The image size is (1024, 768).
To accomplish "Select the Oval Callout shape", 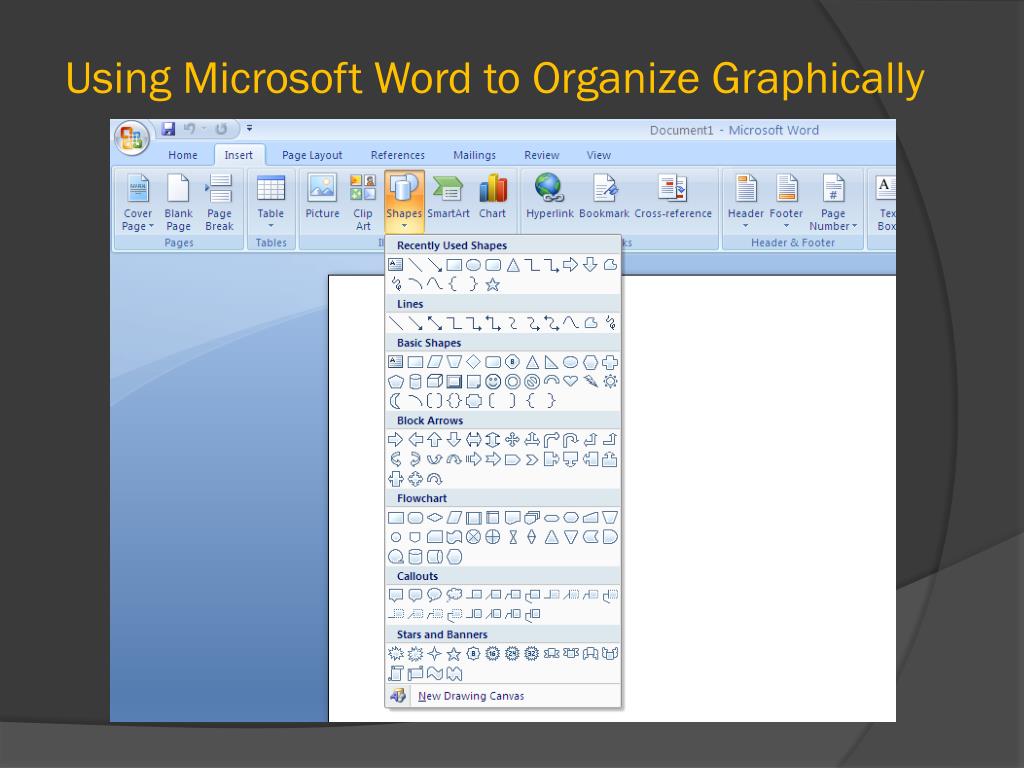I will pos(434,595).
